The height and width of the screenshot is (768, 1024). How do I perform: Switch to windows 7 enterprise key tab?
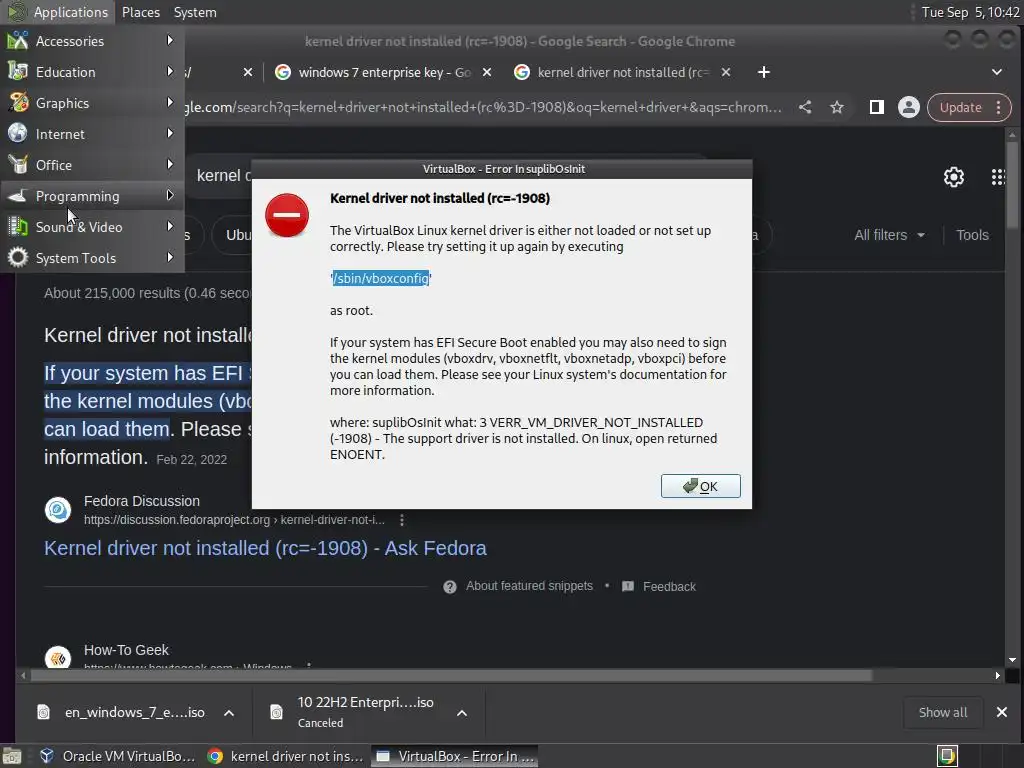(x=383, y=72)
